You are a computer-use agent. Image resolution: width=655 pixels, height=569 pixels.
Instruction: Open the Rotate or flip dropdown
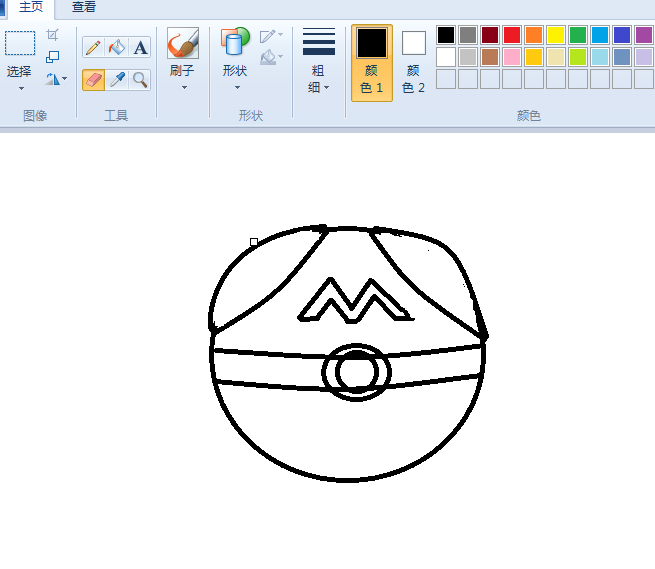56,79
